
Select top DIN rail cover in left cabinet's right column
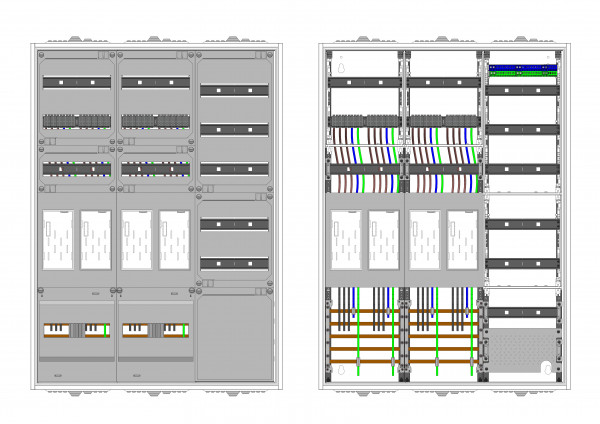click(x=234, y=90)
